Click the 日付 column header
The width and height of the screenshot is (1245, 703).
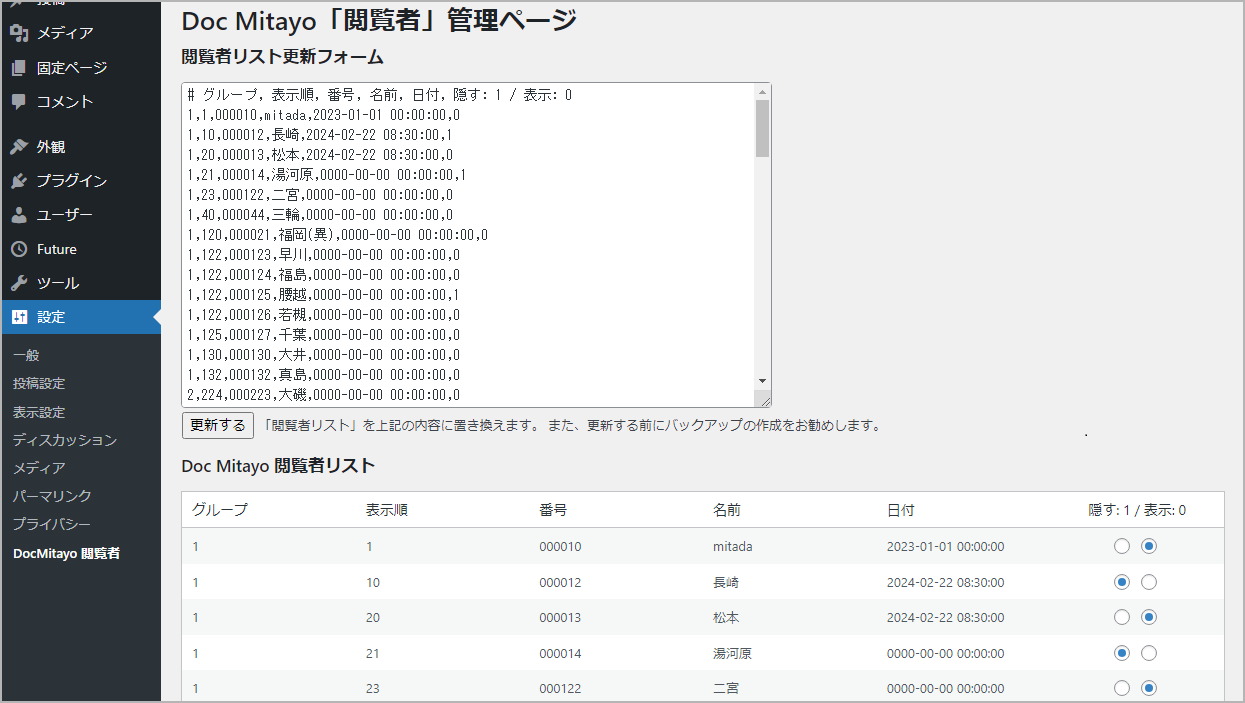[x=901, y=510]
